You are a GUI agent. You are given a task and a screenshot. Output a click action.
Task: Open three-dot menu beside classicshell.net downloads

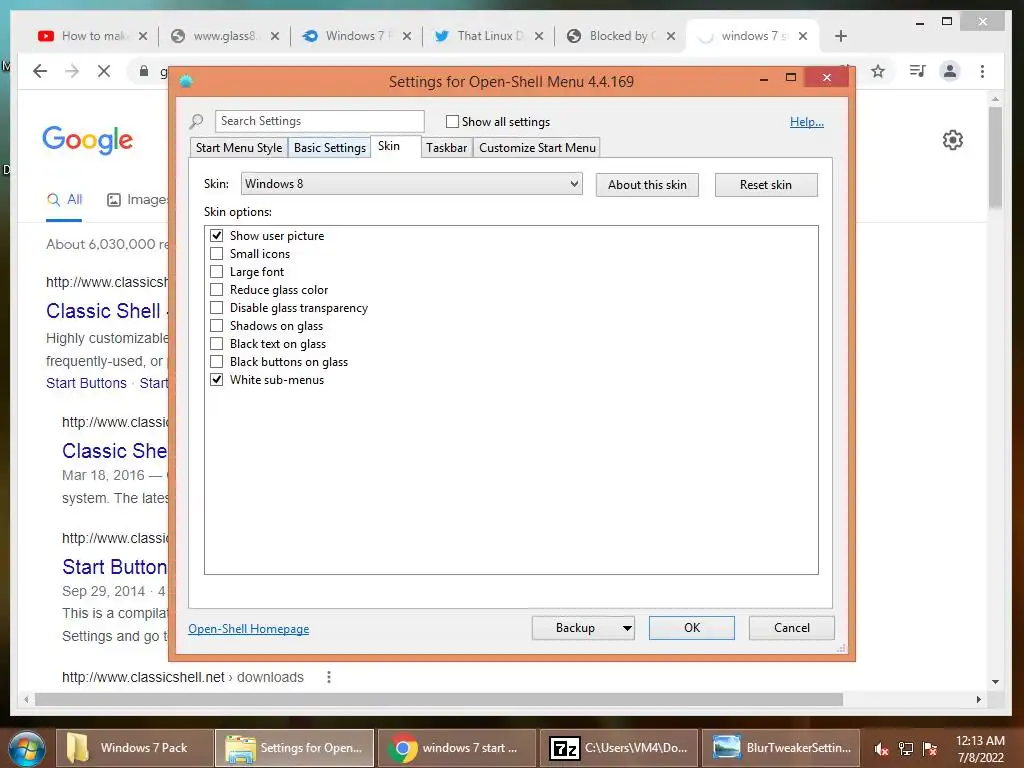pyautogui.click(x=328, y=677)
